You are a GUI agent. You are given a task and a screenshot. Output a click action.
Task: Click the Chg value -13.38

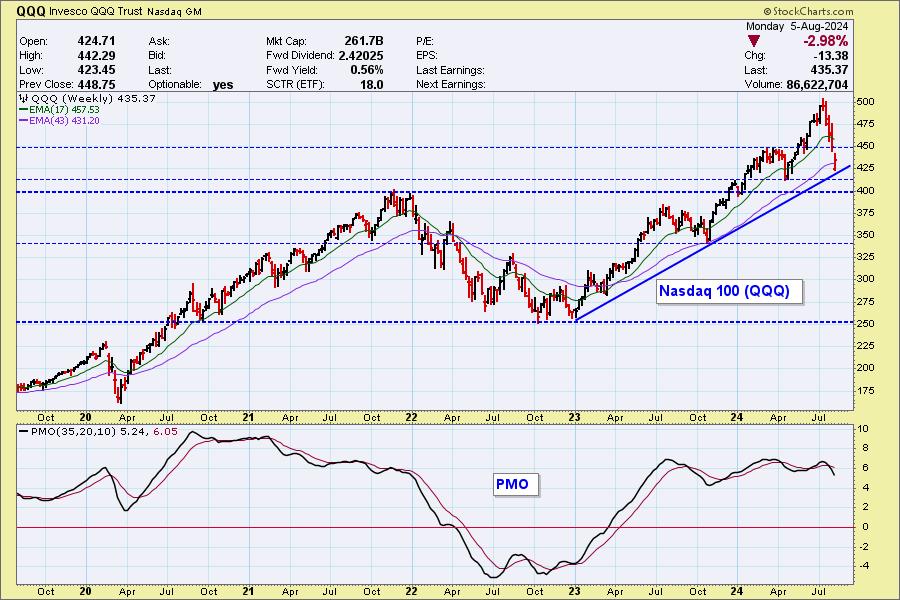point(830,55)
